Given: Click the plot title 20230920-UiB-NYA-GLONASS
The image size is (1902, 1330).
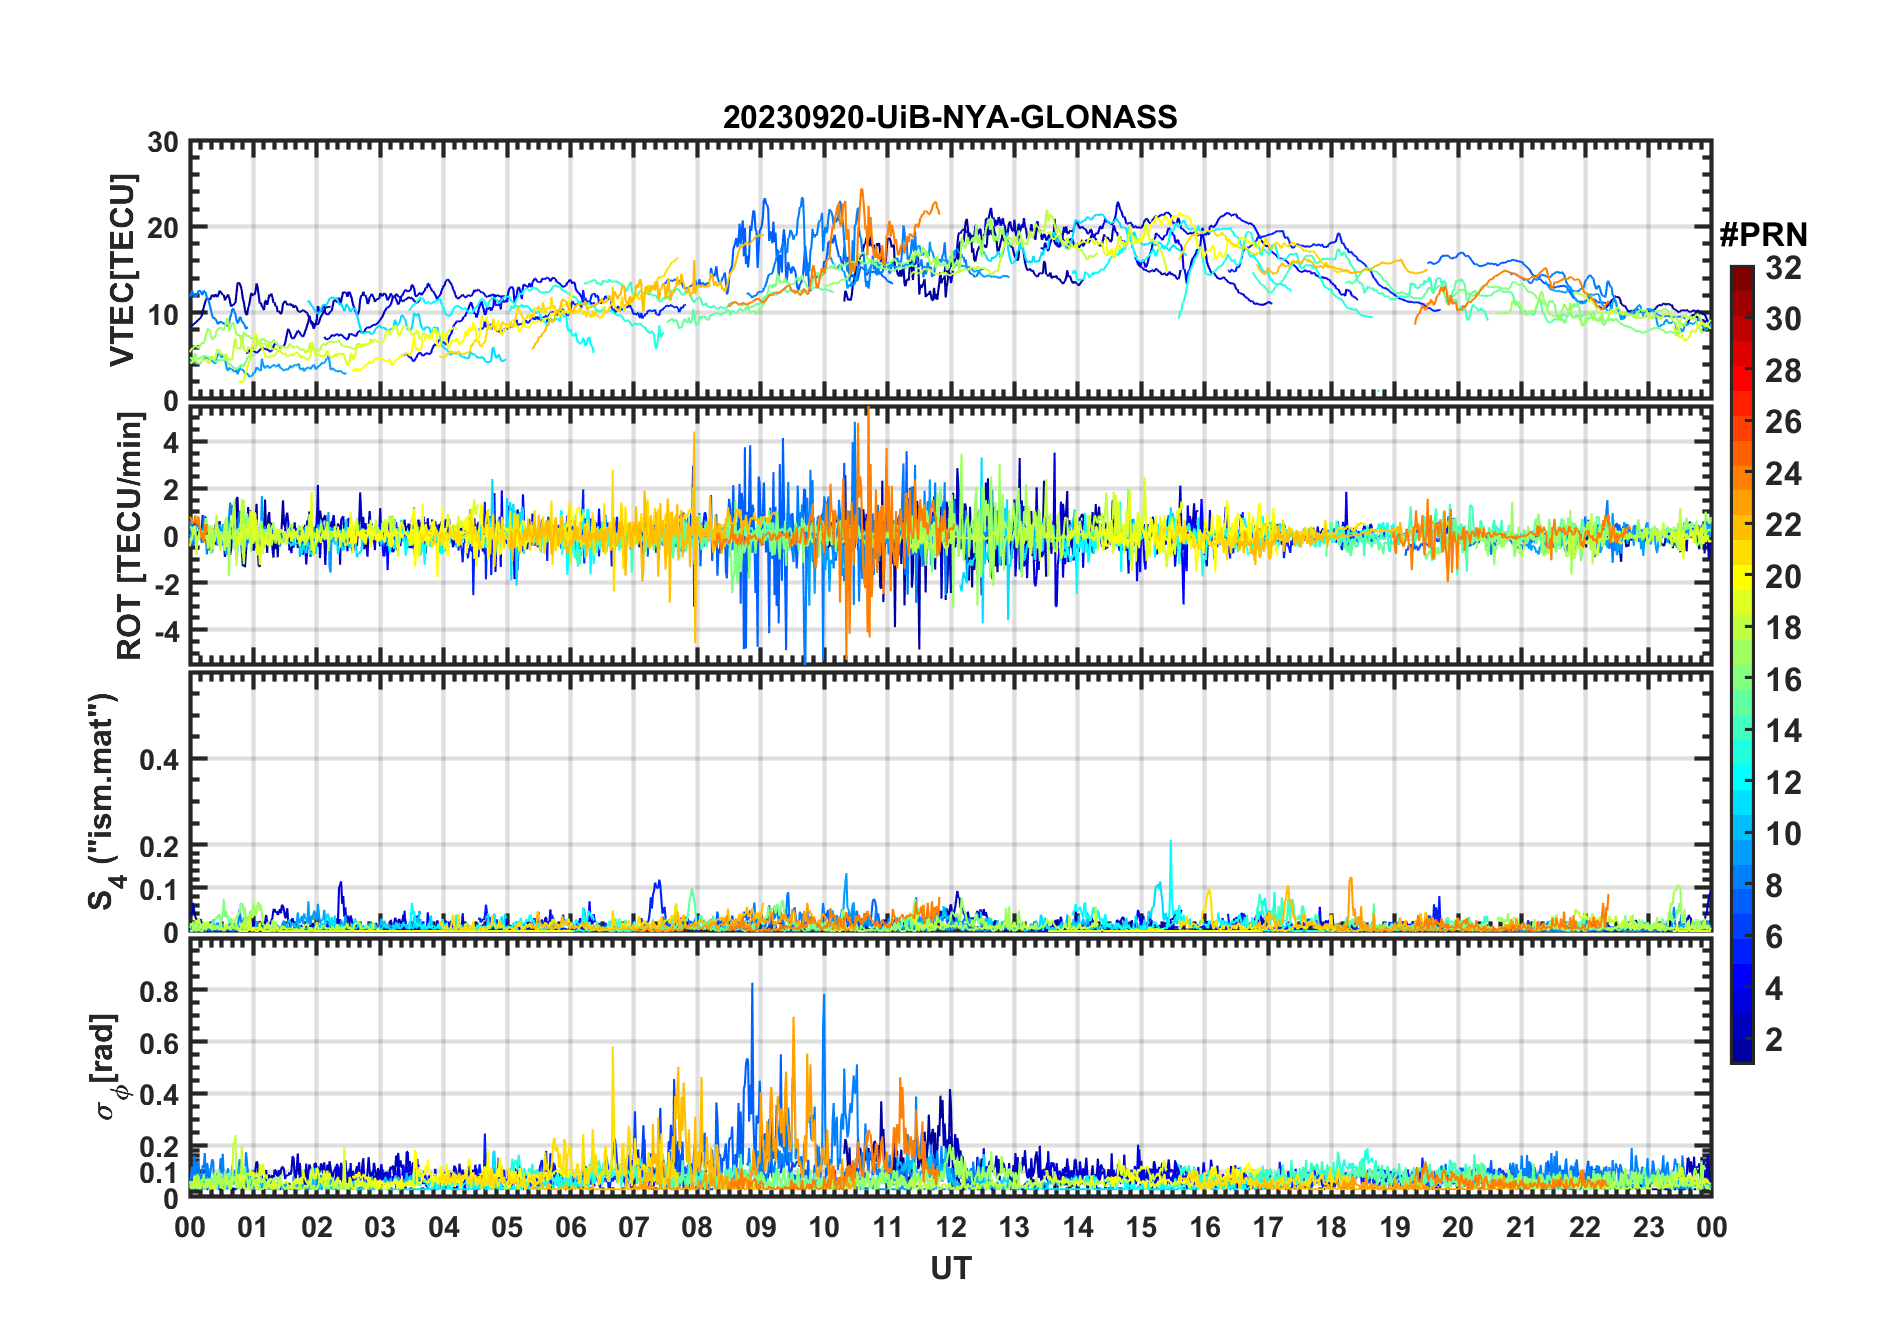Looking at the screenshot, I should tap(950, 117).
